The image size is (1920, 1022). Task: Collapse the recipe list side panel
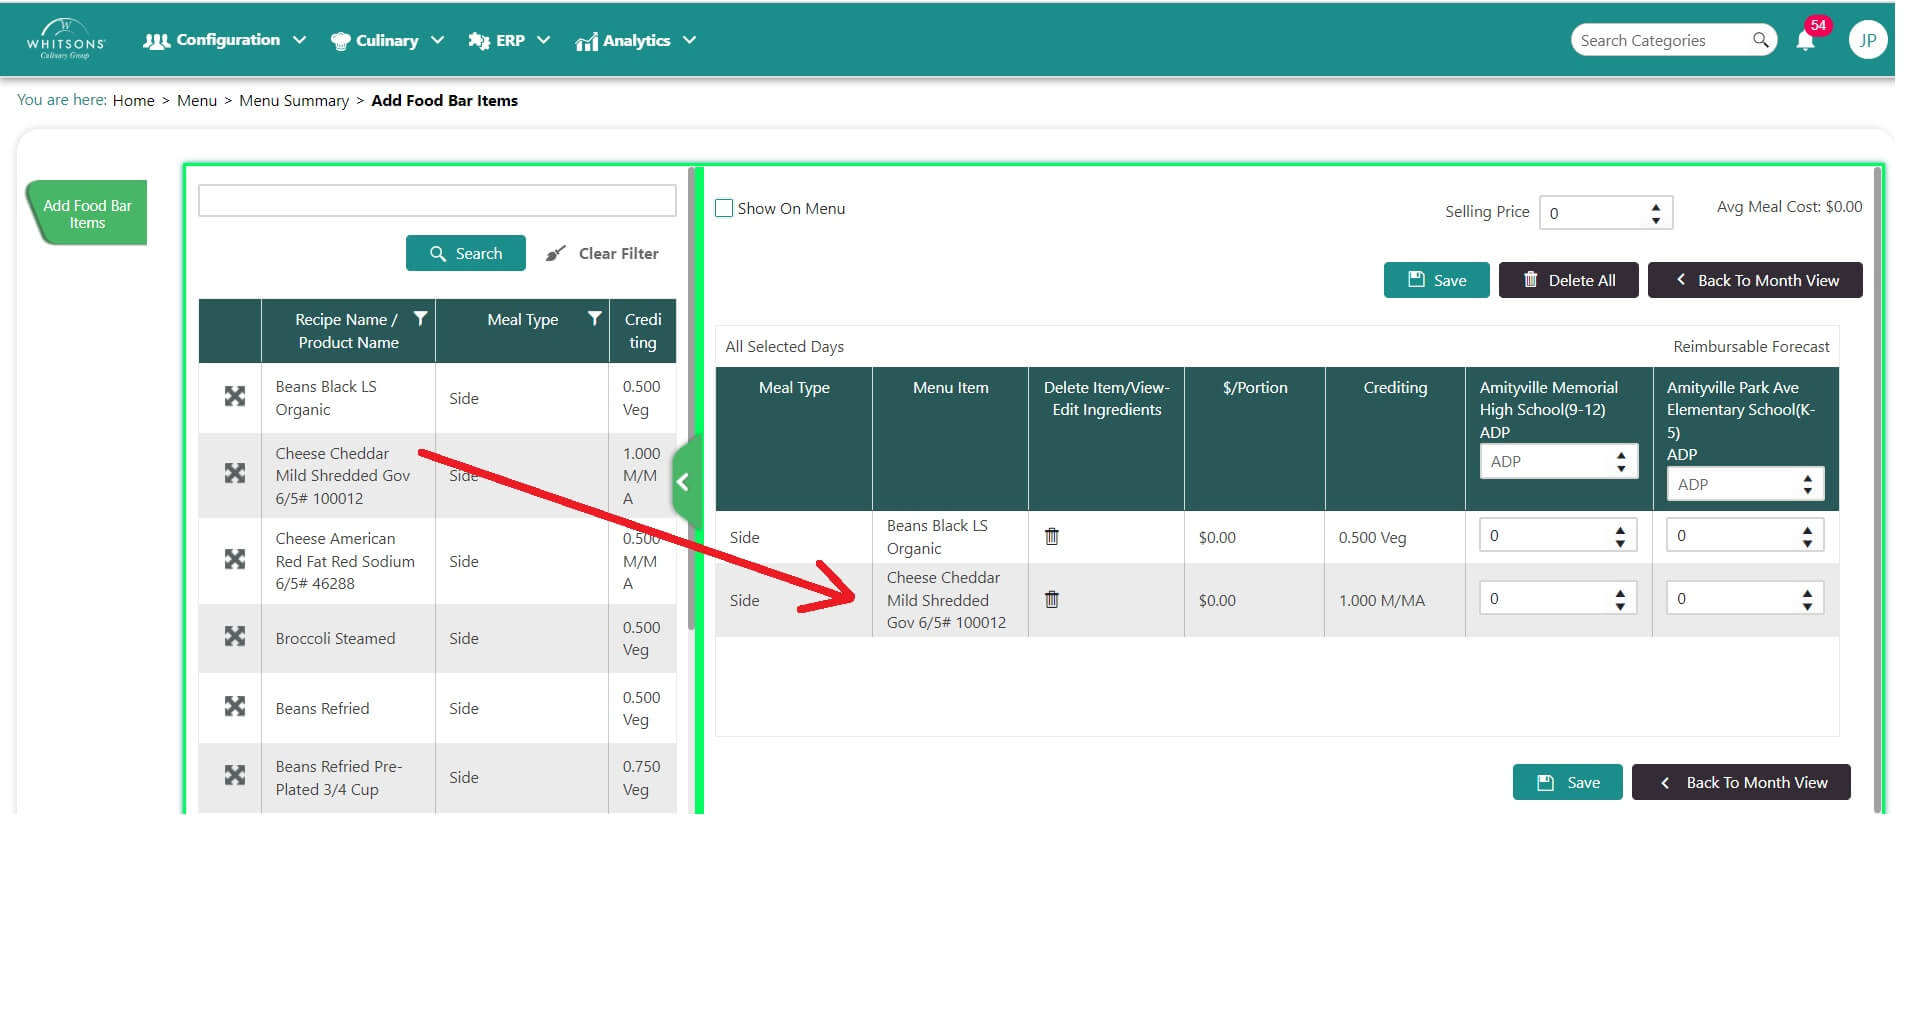pos(684,483)
